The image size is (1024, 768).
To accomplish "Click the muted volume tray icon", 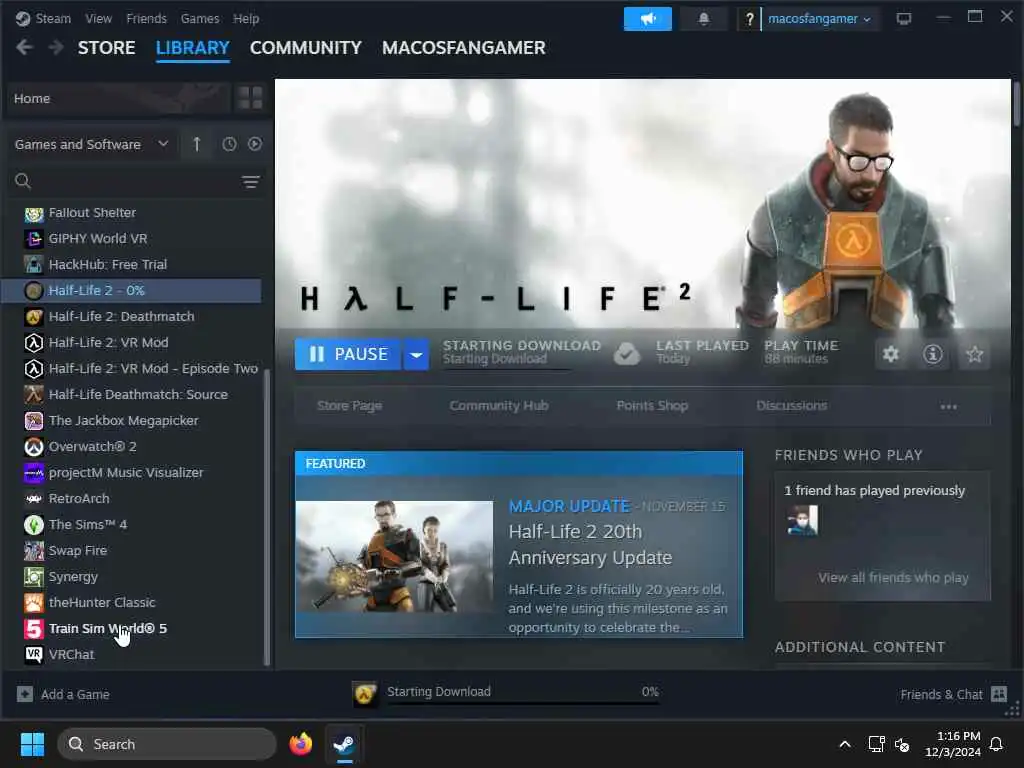I will tap(902, 744).
